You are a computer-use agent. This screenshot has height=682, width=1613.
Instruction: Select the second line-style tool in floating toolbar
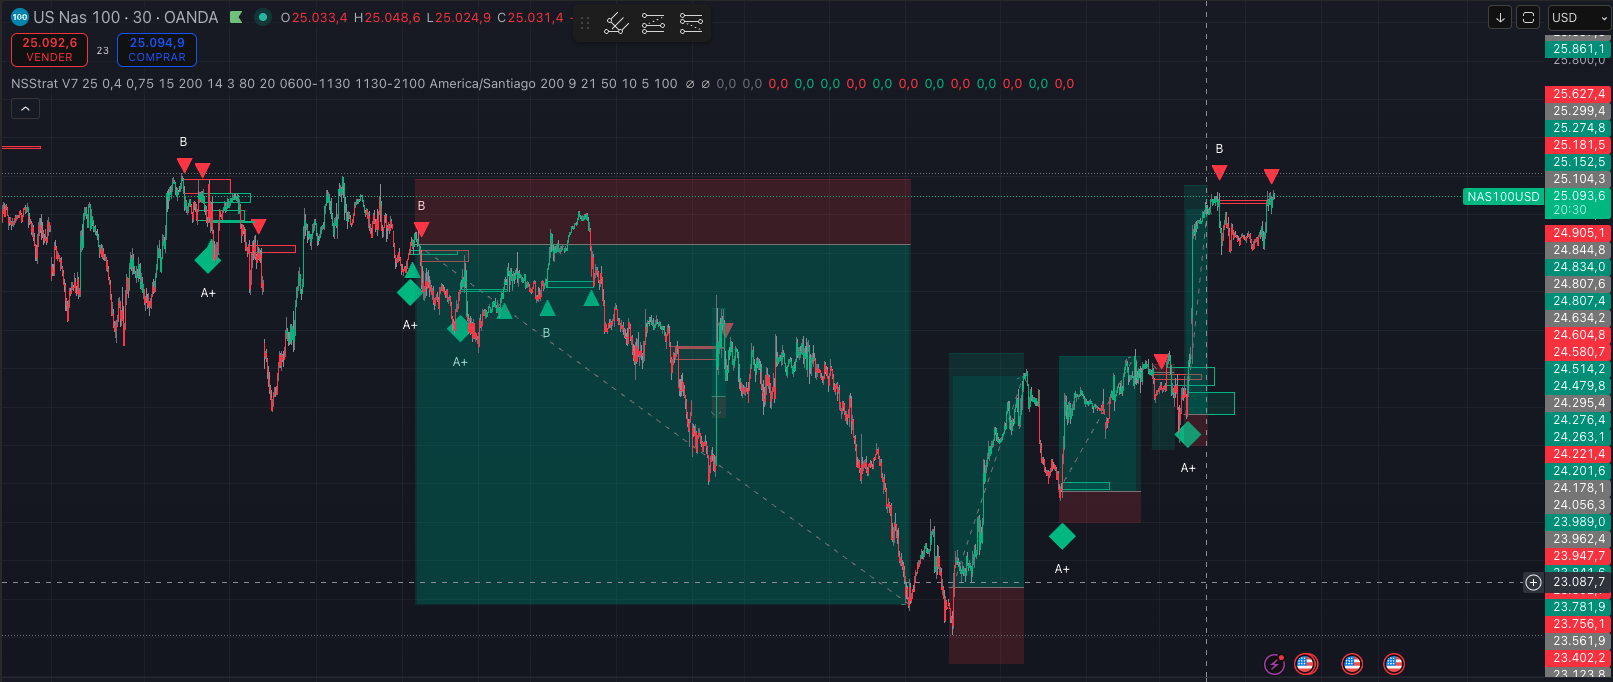click(x=653, y=23)
